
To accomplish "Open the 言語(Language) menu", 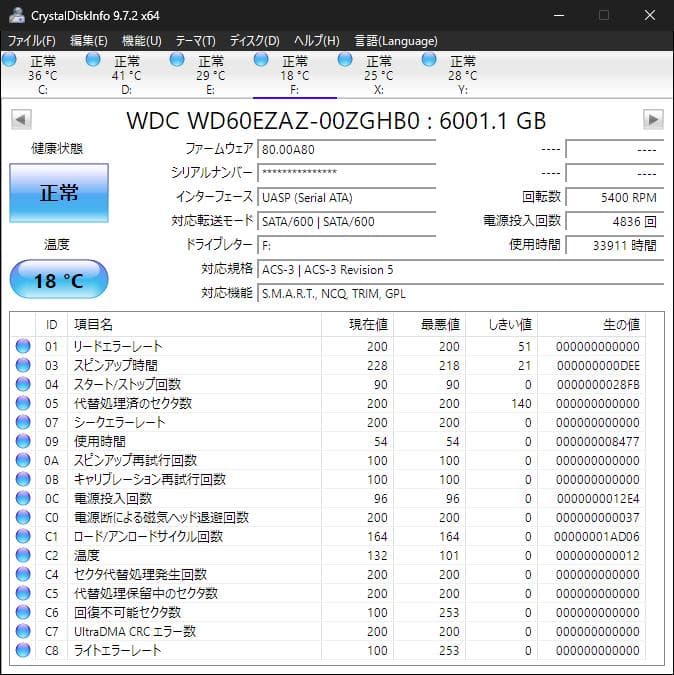I will pos(396,41).
